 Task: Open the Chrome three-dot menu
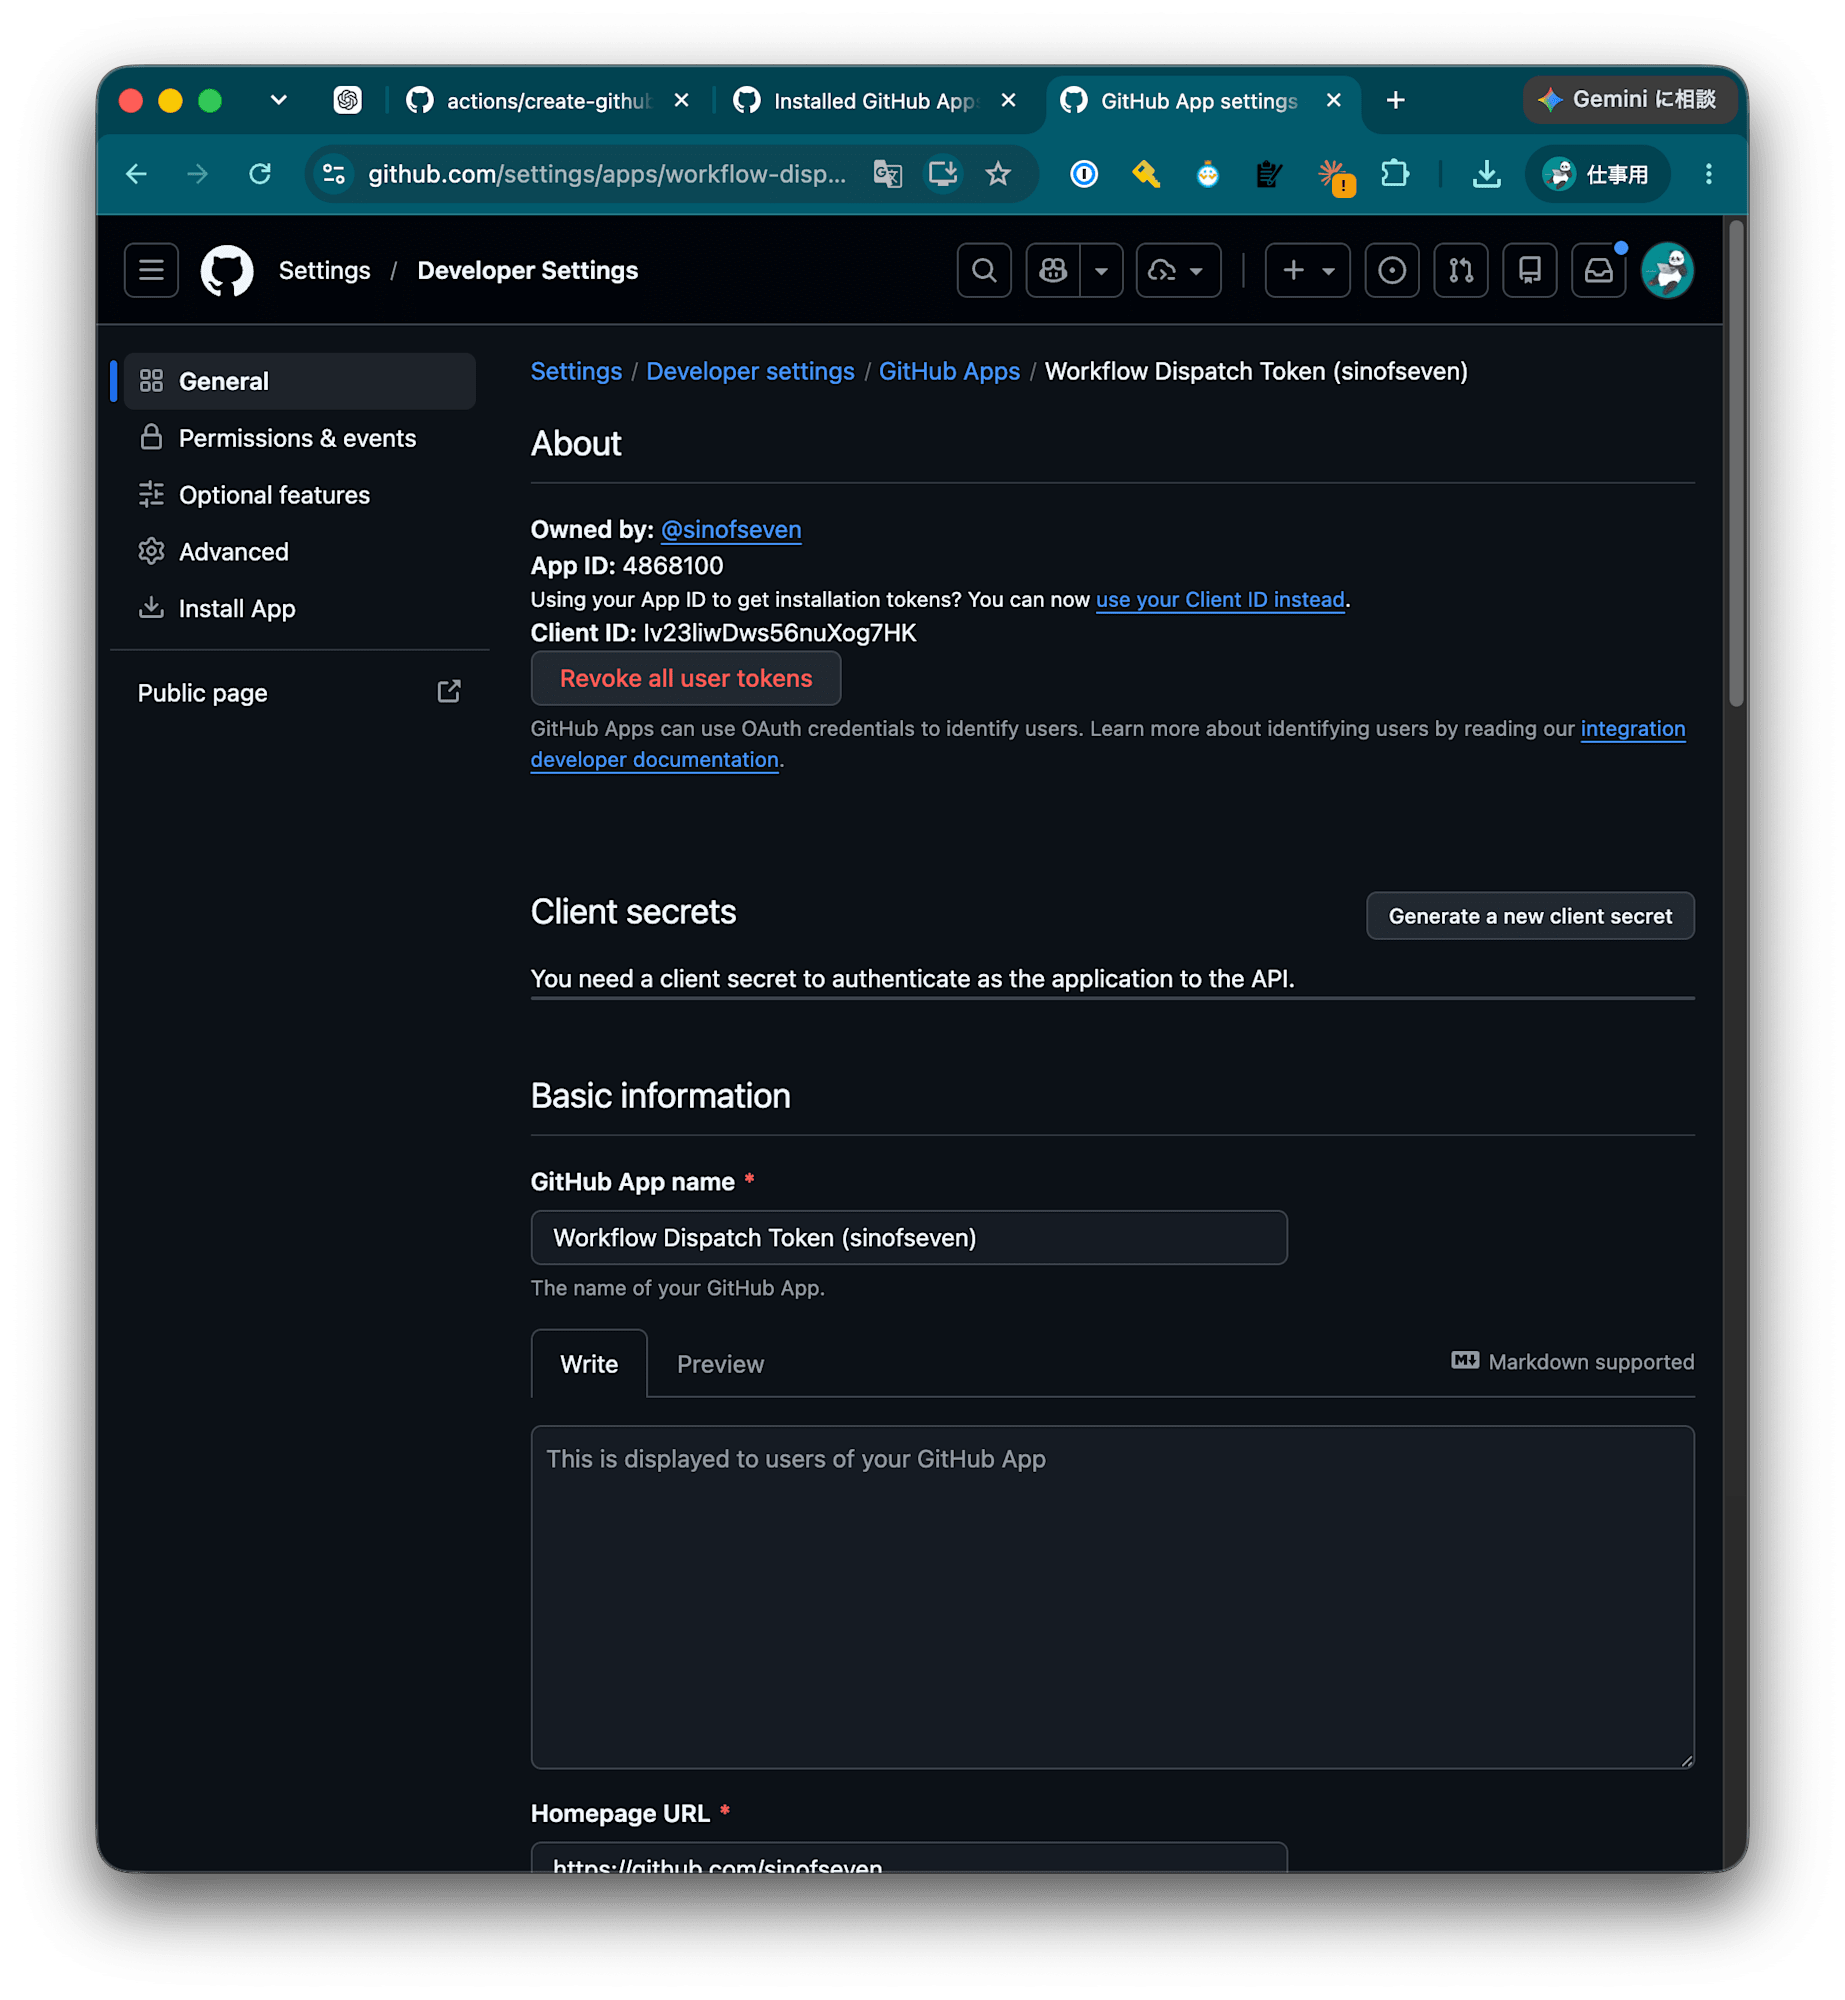1707,174
